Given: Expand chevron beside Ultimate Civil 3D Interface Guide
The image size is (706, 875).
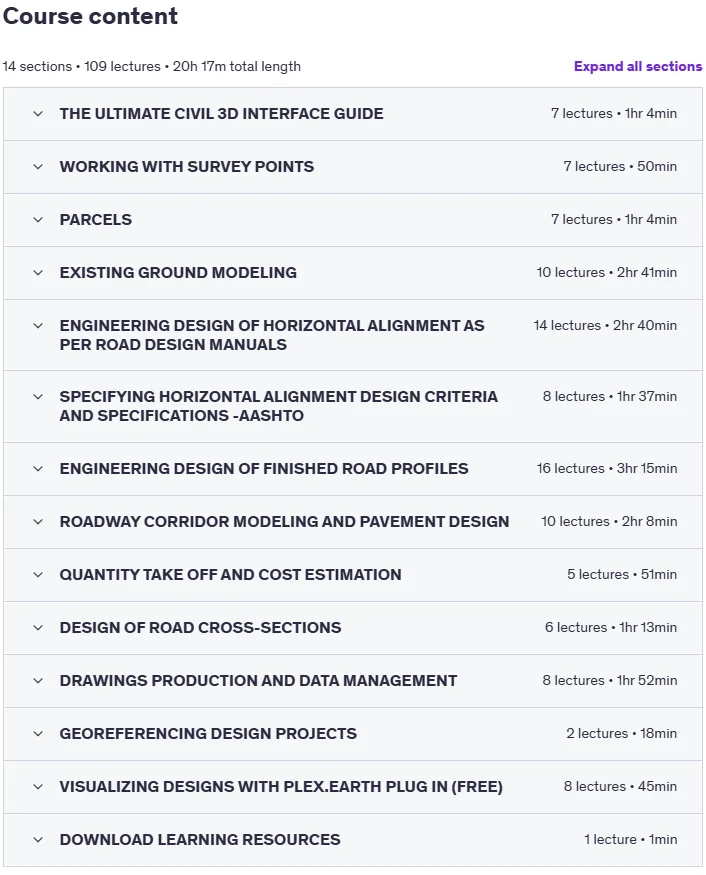Looking at the screenshot, I should [38, 114].
